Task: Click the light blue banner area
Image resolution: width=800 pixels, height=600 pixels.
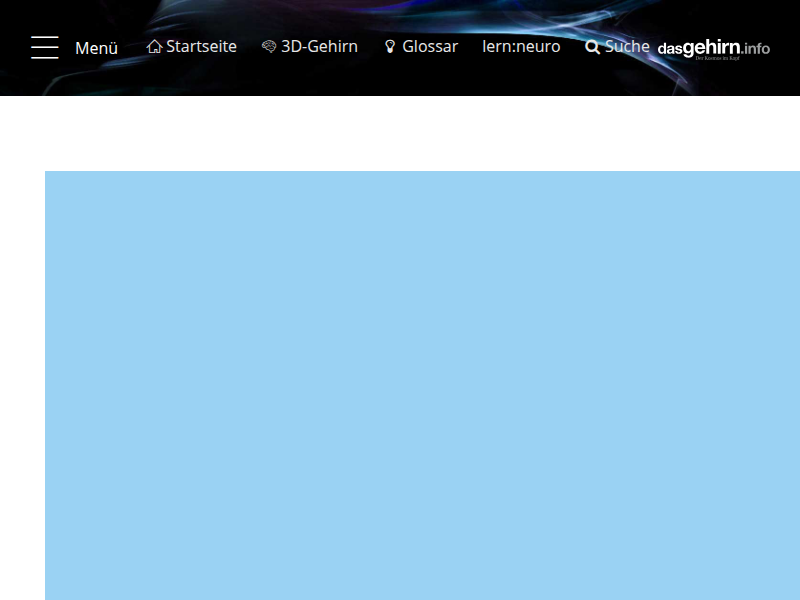Action: (x=420, y=385)
